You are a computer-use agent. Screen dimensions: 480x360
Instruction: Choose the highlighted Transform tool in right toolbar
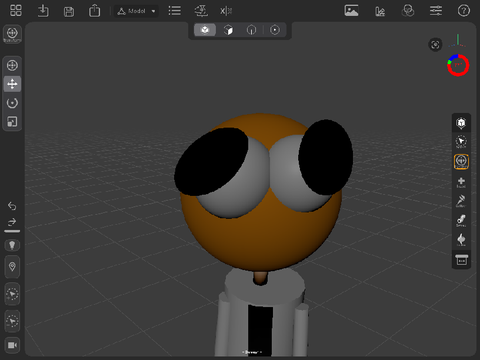461,162
